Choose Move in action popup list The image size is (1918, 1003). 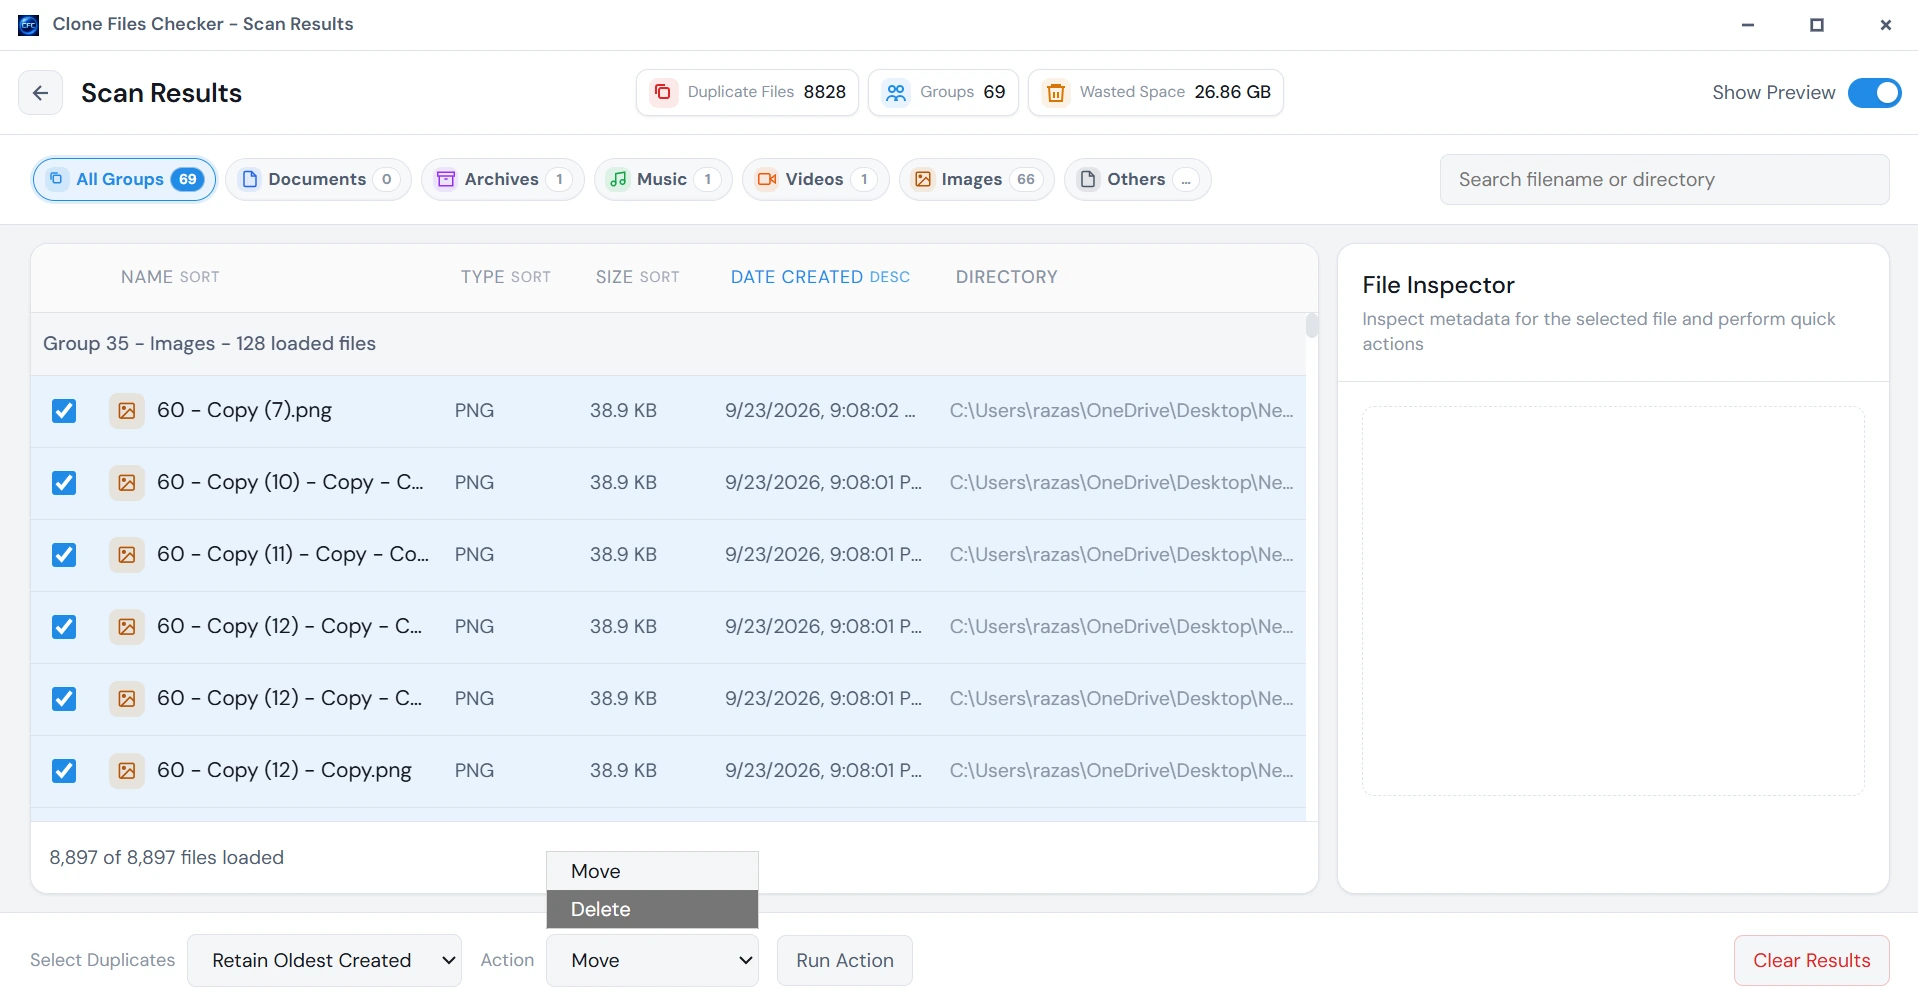(652, 872)
